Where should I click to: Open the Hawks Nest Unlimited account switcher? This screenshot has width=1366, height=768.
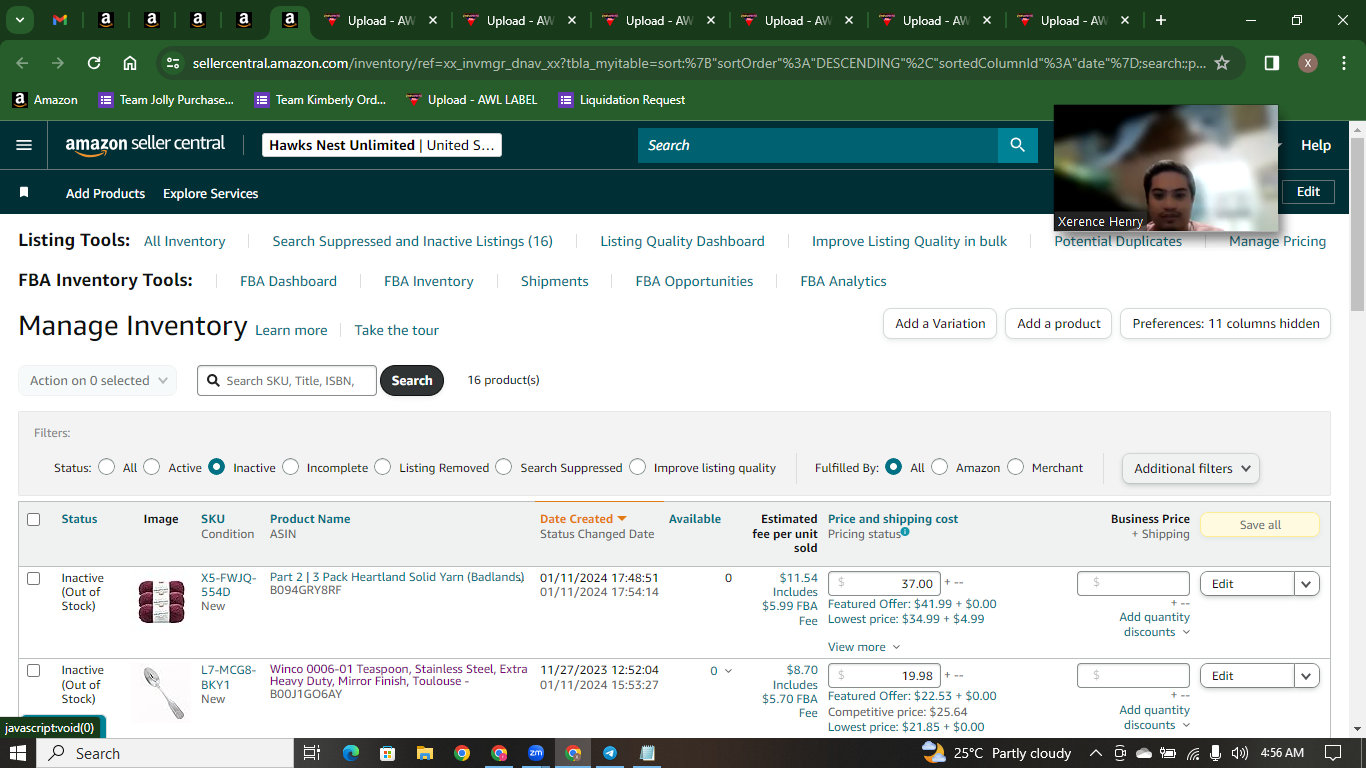382,145
